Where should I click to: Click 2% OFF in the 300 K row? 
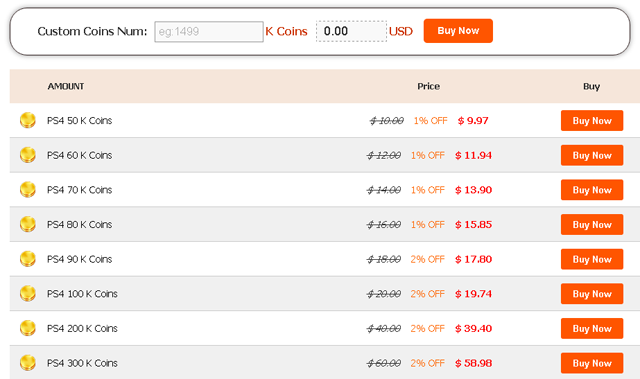(x=427, y=363)
